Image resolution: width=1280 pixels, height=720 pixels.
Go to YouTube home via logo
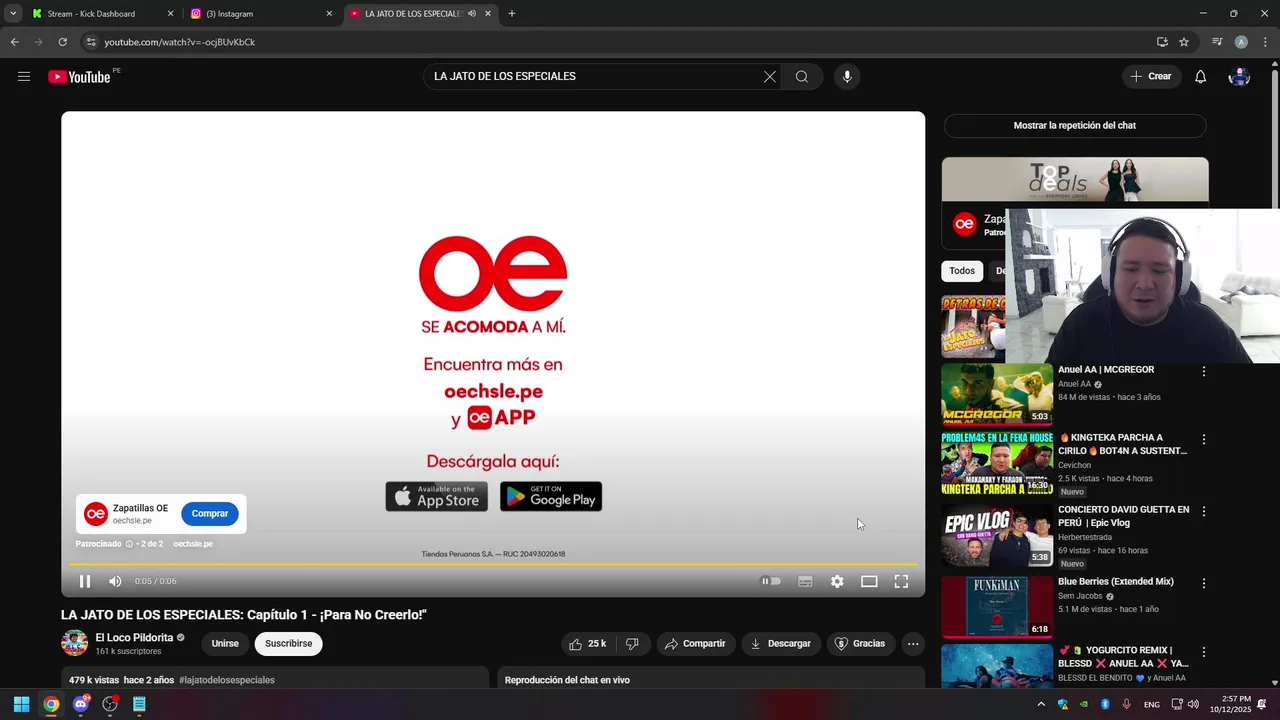point(79,77)
